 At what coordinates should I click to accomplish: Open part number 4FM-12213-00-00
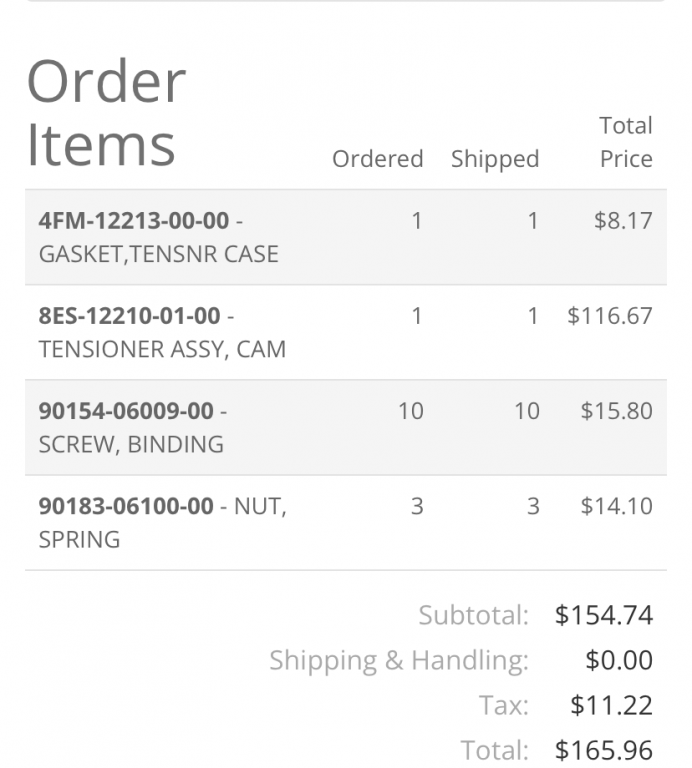coord(134,220)
